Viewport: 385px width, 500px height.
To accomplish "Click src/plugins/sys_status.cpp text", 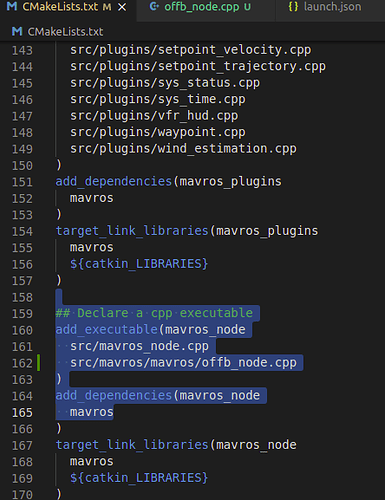I will [165, 83].
